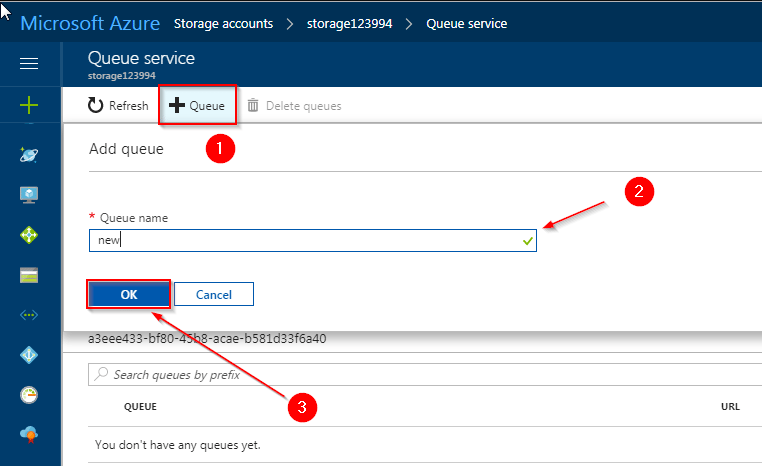Click the 'You don't have any queues yet.' text
This screenshot has width=762, height=466.
[178, 445]
